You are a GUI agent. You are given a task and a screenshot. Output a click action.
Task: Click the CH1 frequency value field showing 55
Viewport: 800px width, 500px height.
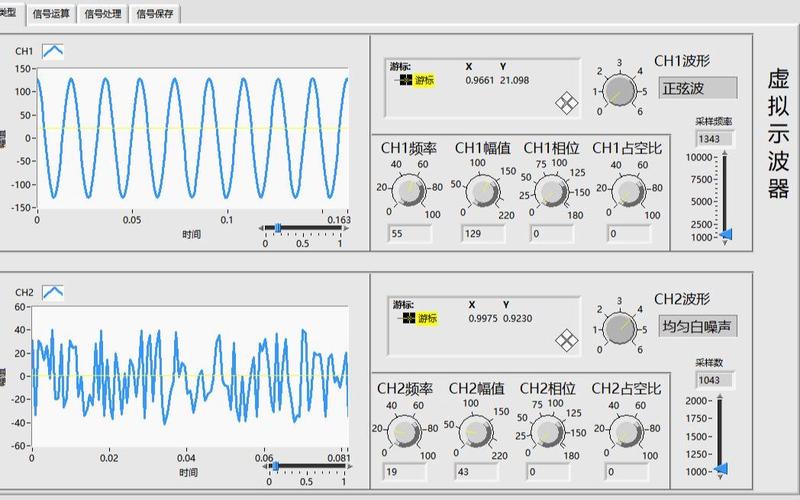410,234
